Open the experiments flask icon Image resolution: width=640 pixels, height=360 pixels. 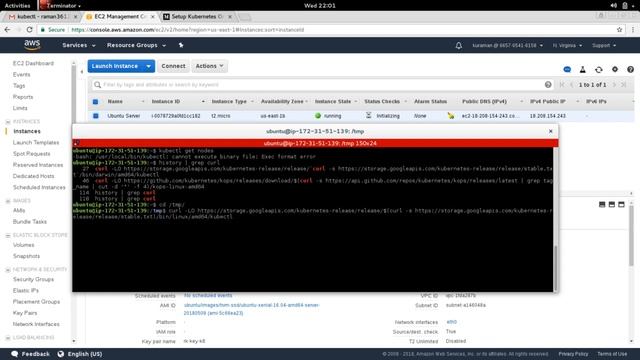[x=582, y=69]
